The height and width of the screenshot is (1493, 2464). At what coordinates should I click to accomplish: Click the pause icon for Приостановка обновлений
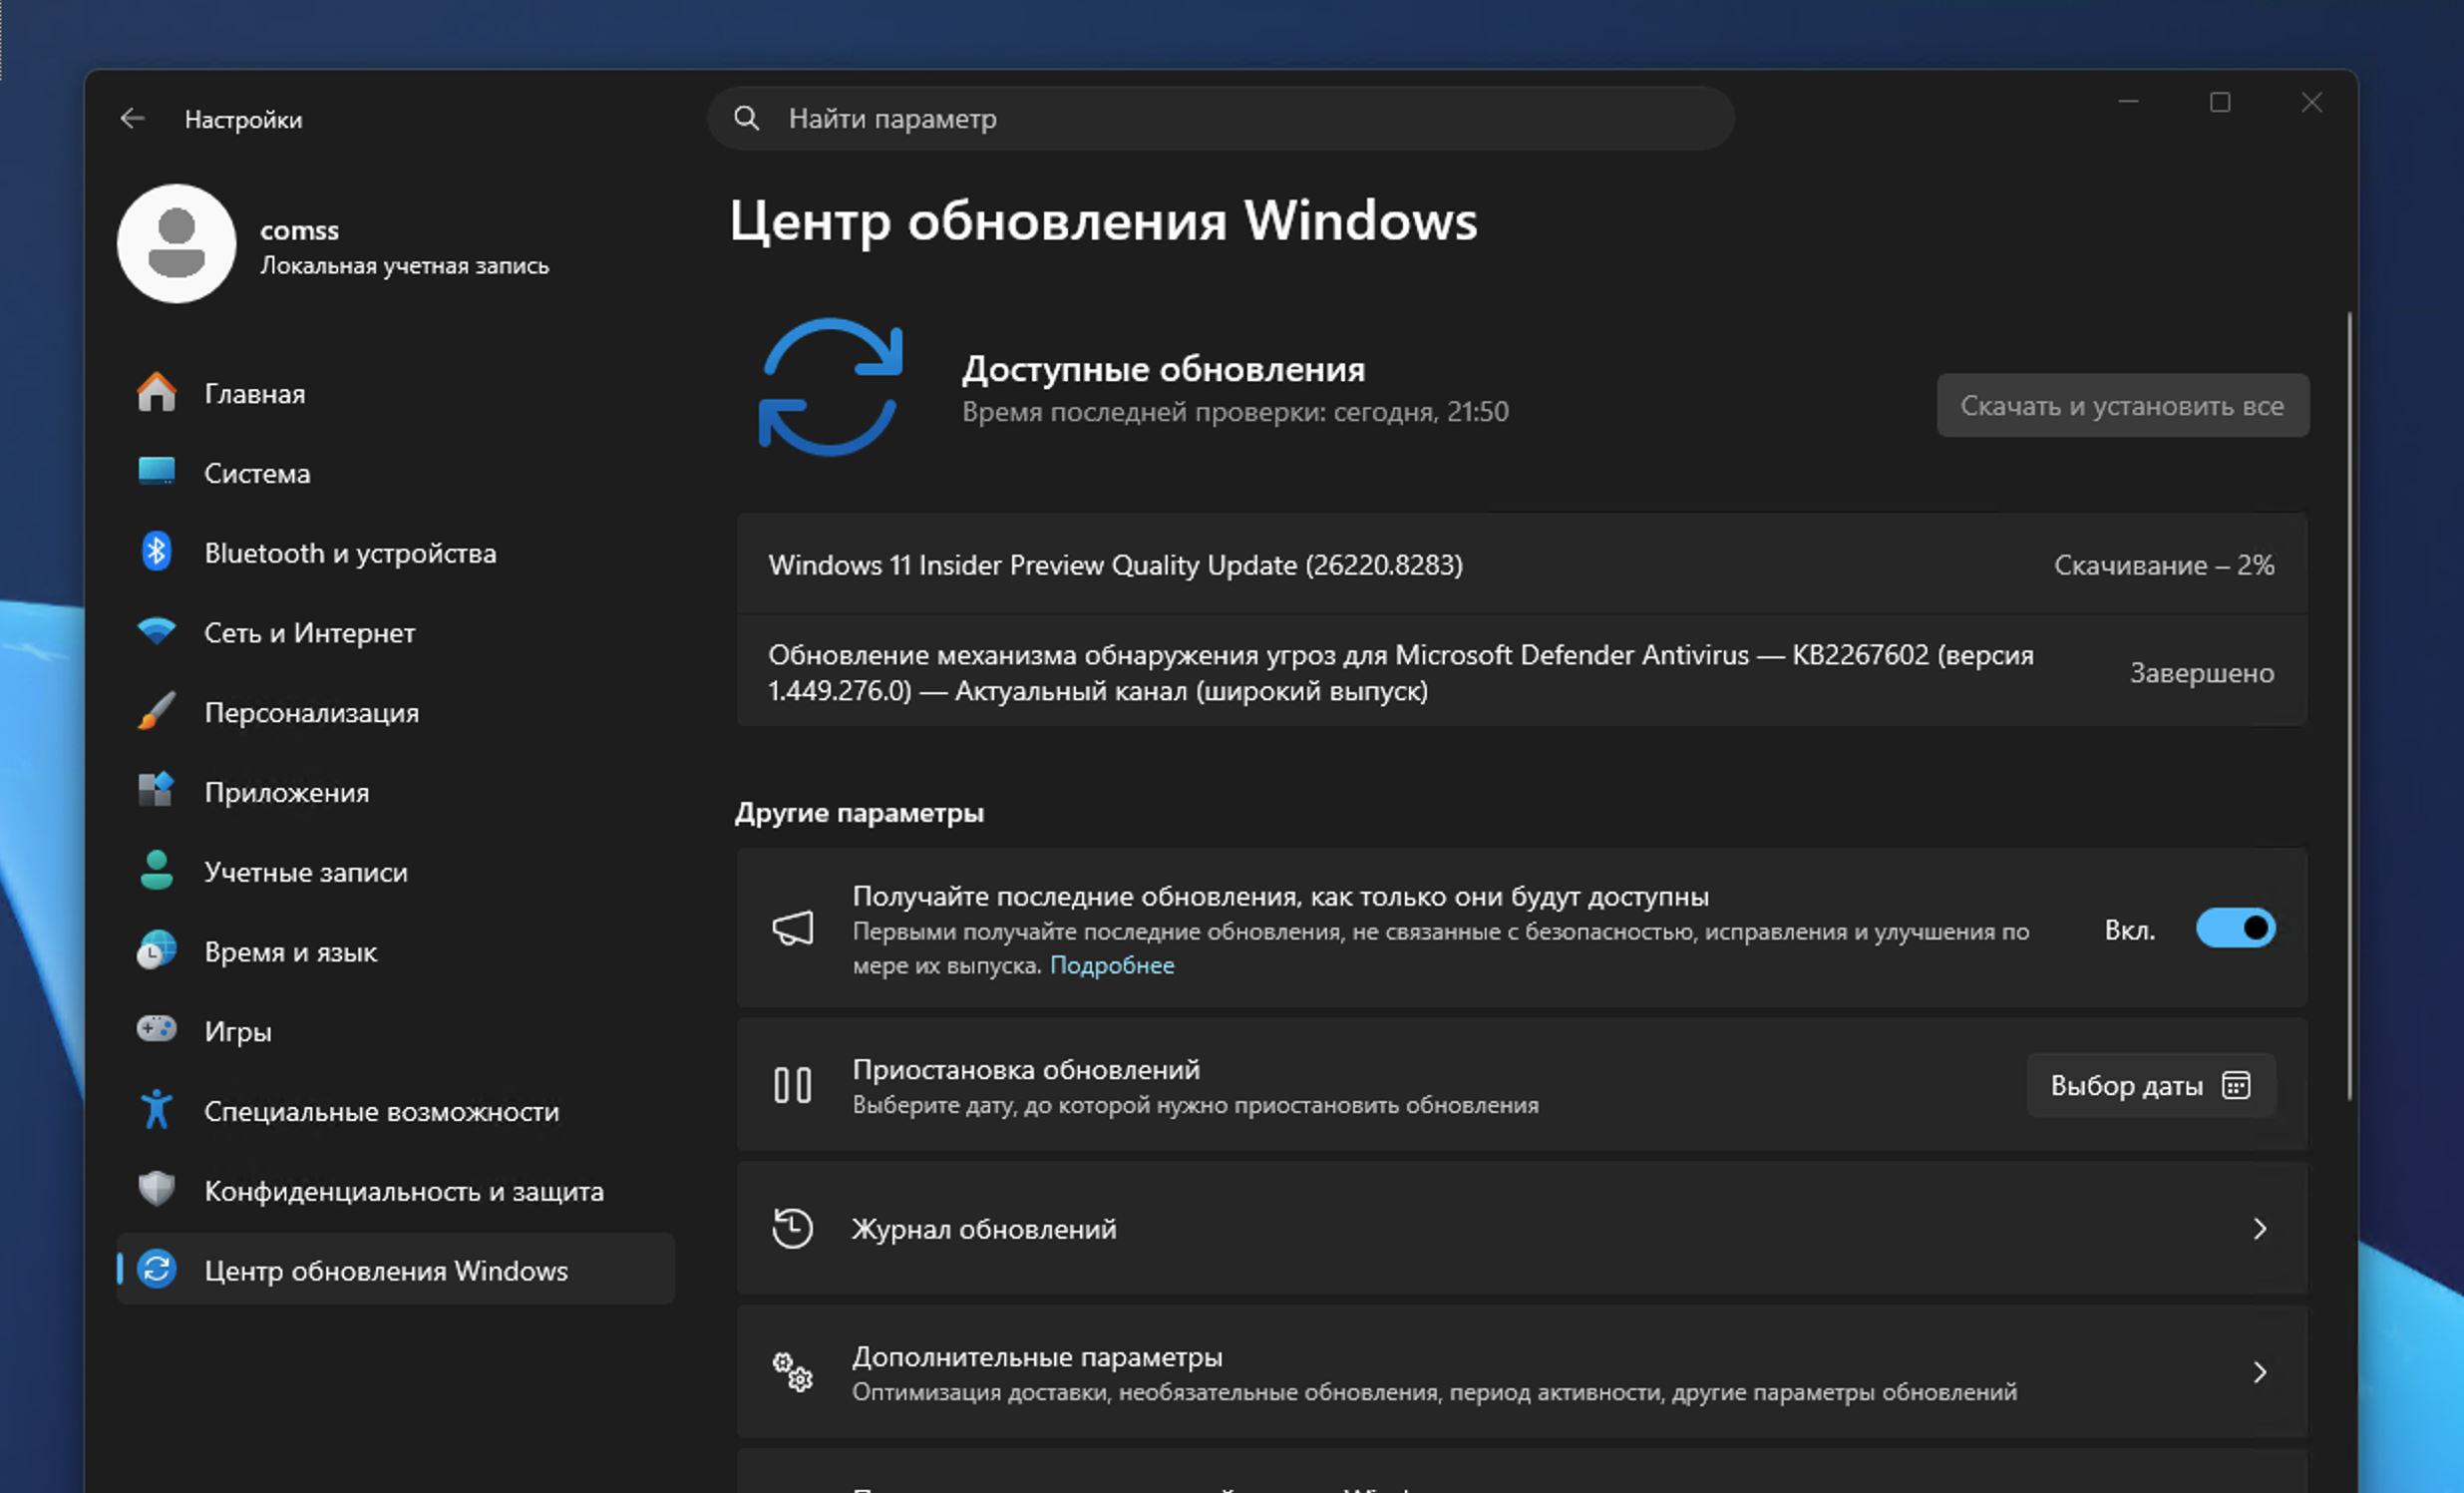click(x=793, y=1085)
